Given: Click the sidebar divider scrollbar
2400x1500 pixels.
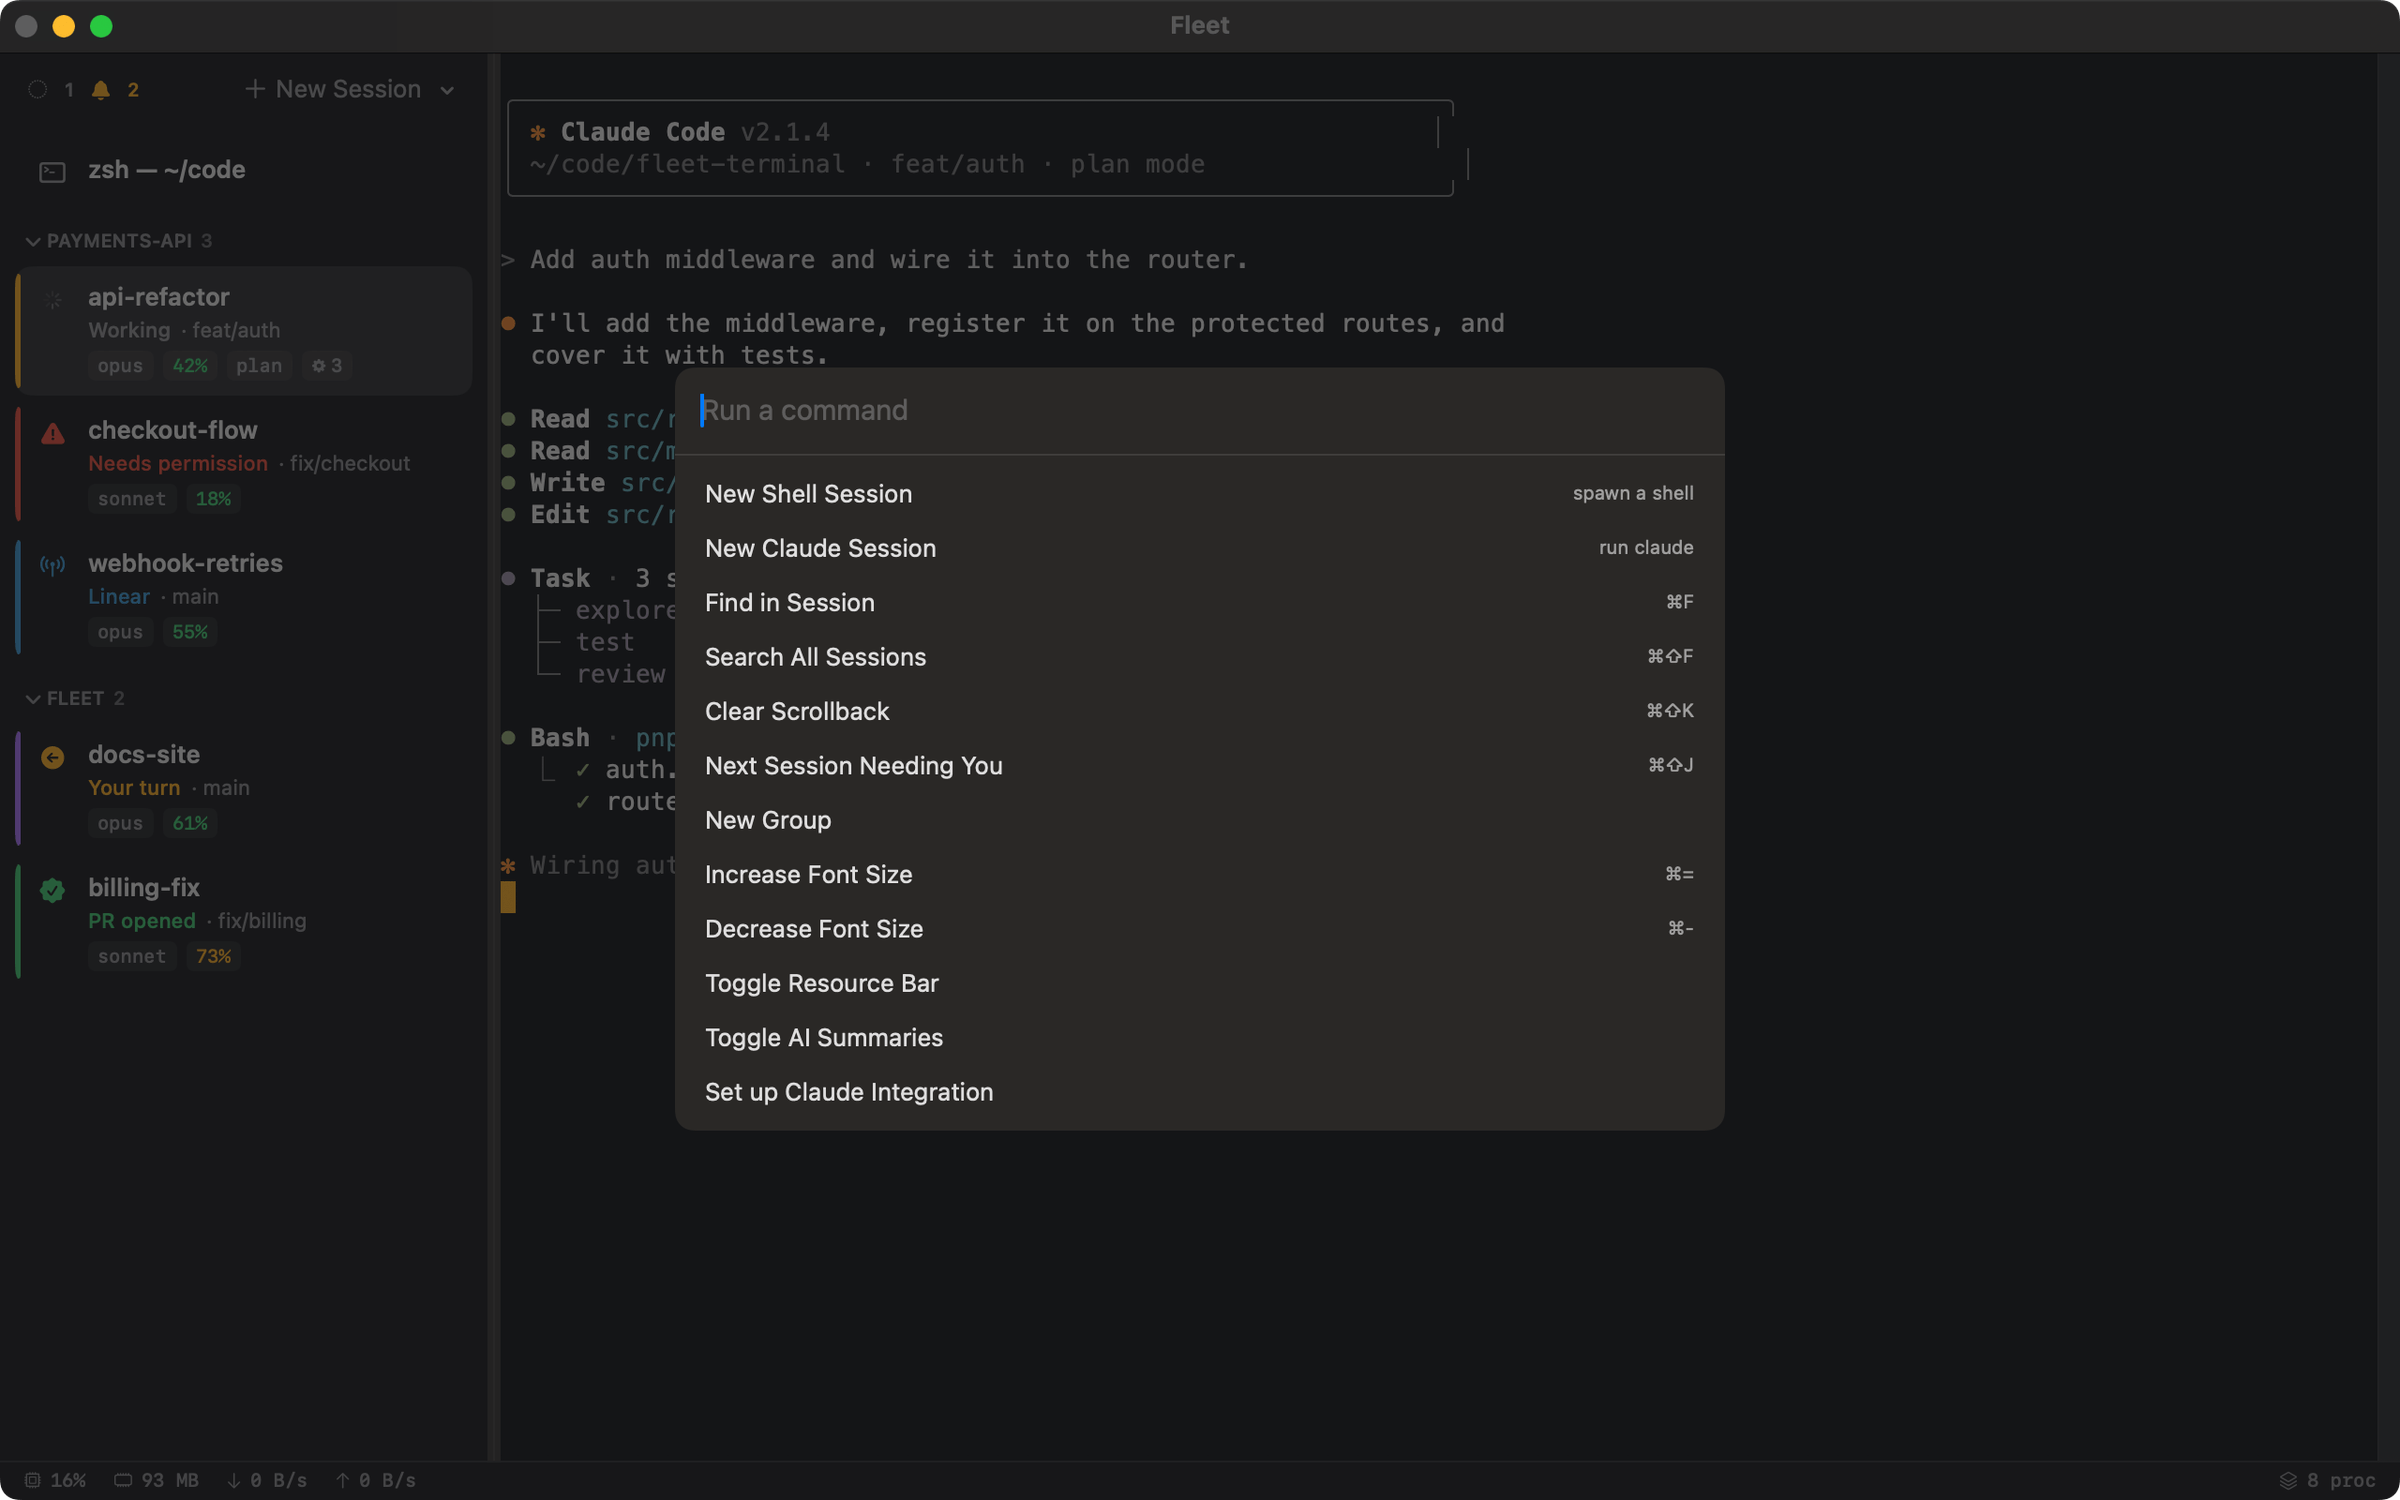Looking at the screenshot, I should [x=493, y=757].
